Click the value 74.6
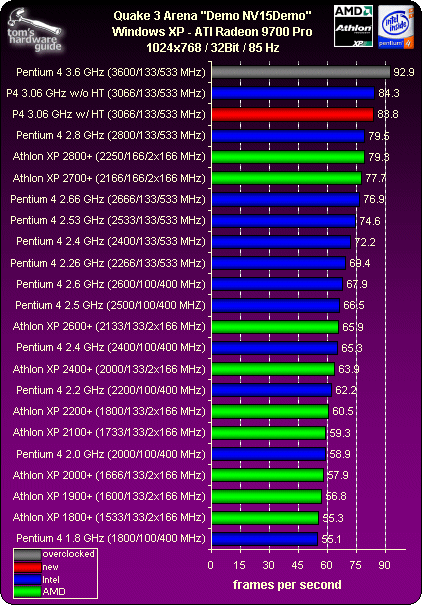This screenshot has width=423, height=606. click(370, 221)
